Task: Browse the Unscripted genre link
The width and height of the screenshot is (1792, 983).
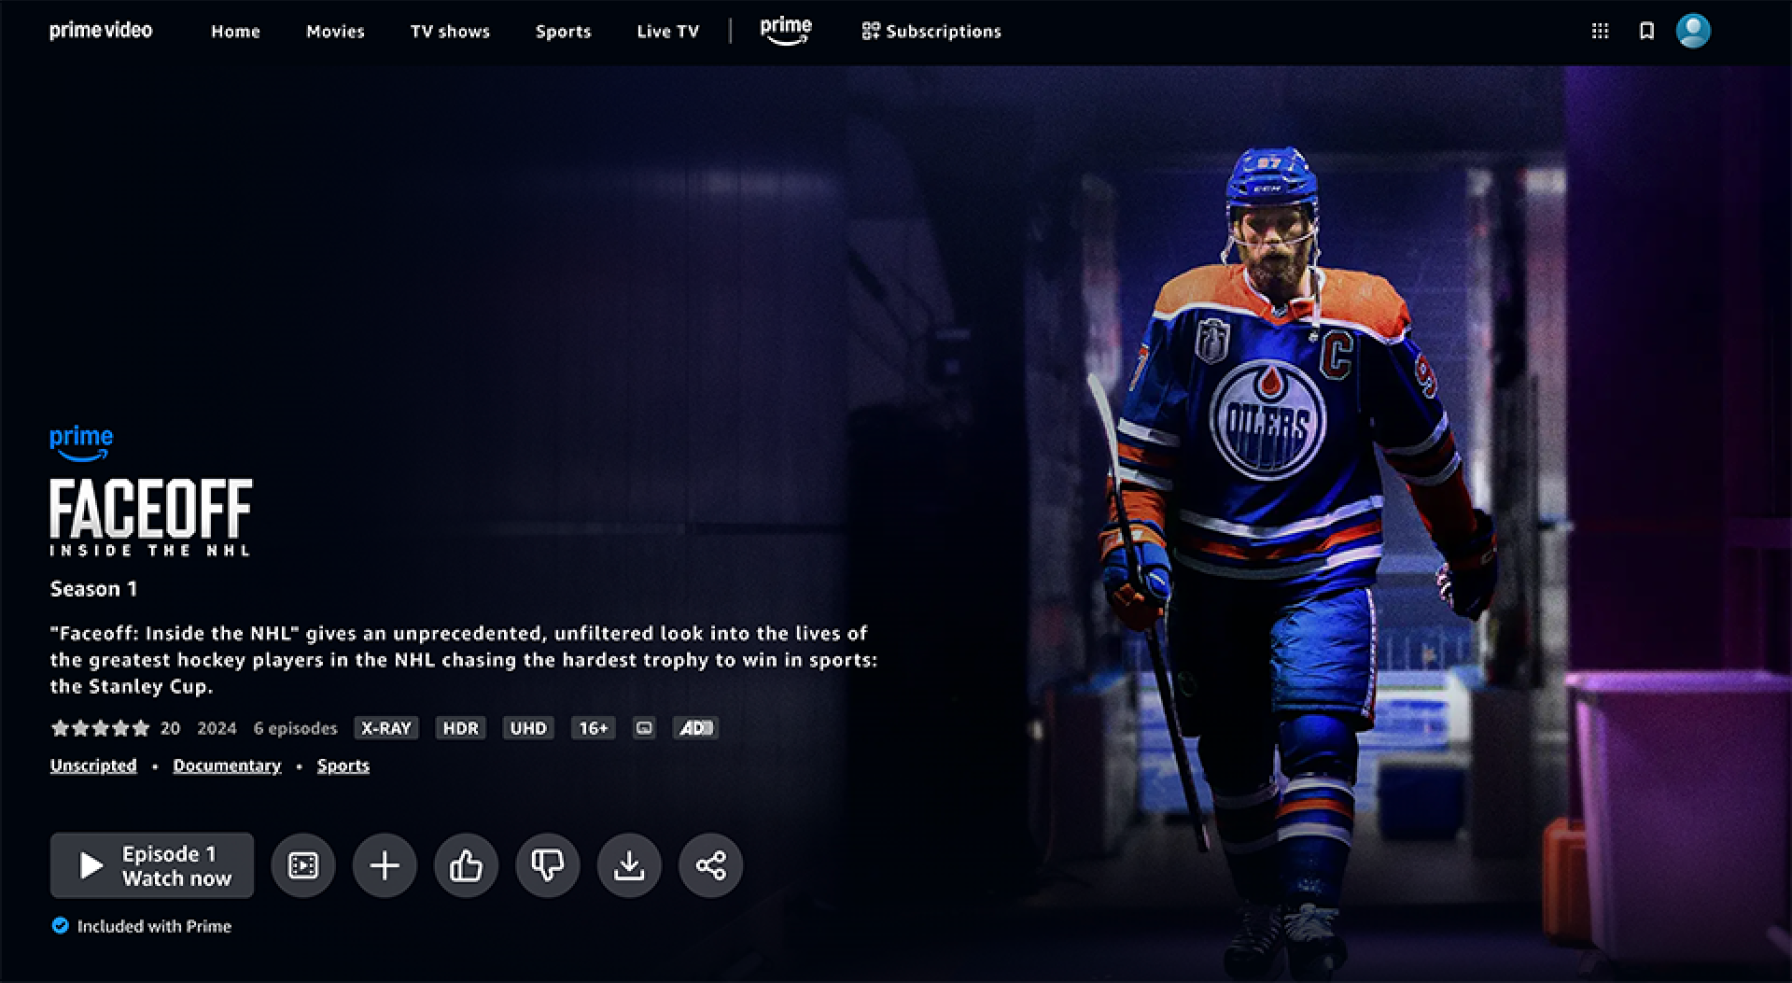Action: pyautogui.click(x=93, y=765)
